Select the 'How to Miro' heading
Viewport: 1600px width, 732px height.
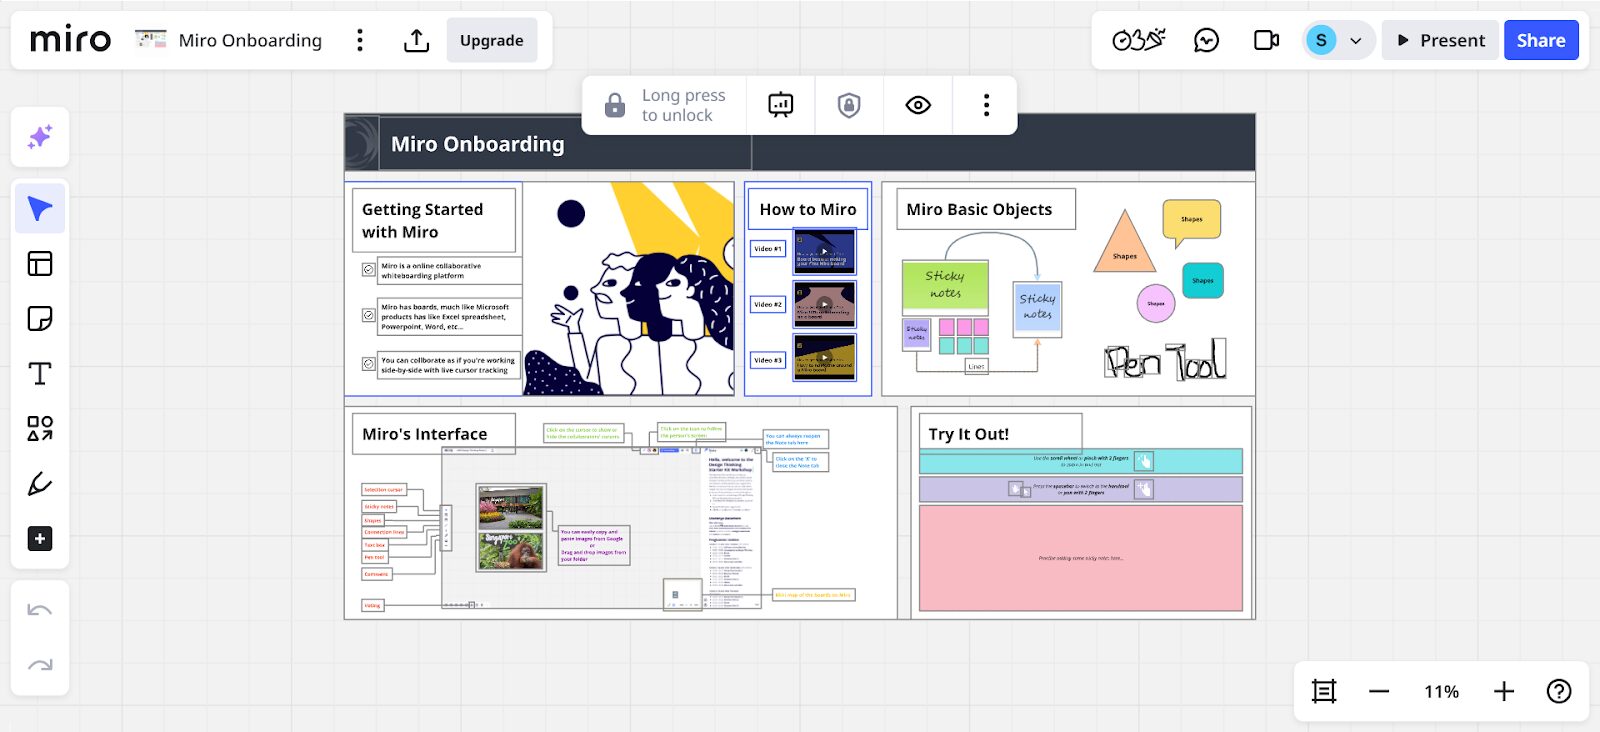(x=808, y=209)
